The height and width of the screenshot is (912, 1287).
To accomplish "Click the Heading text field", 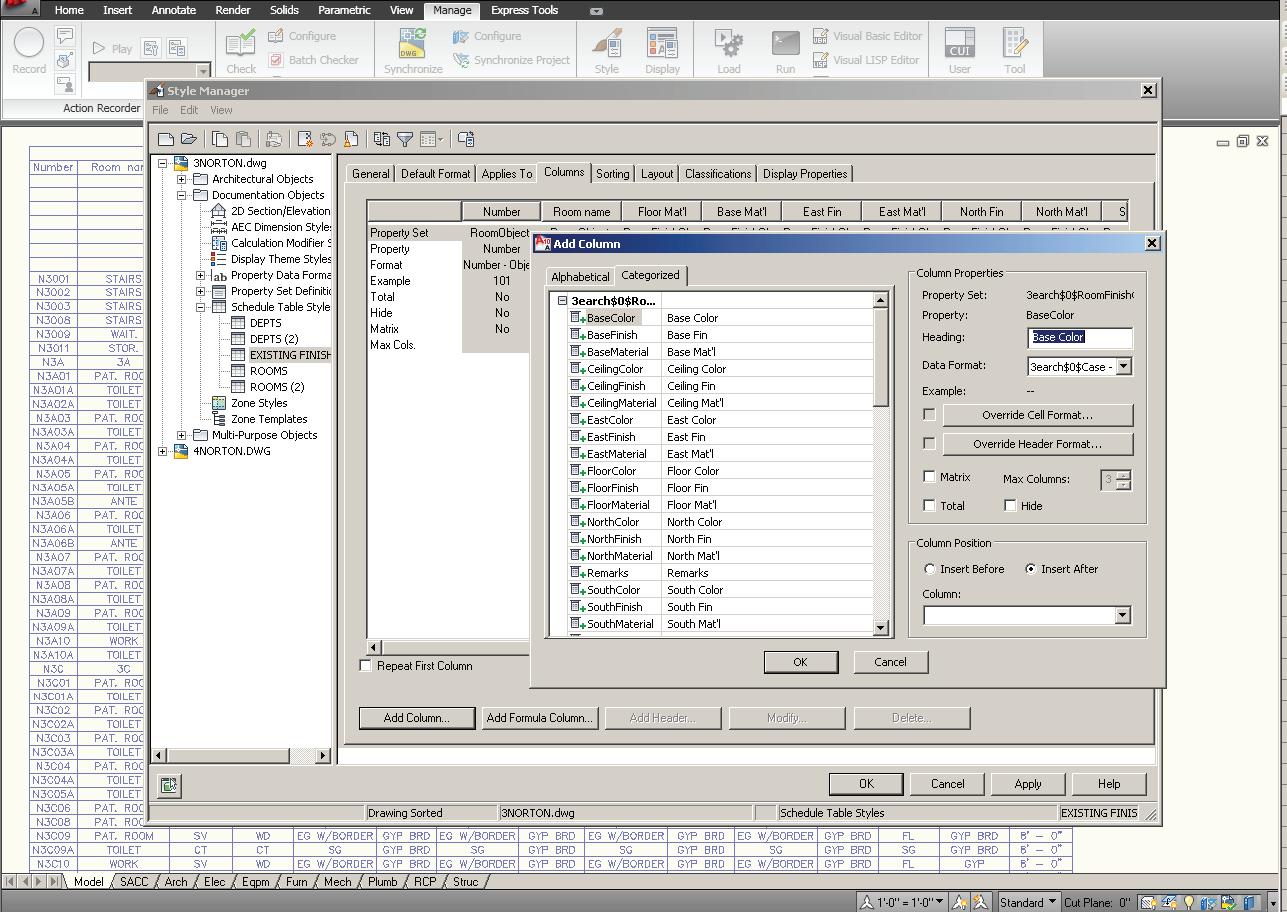I will 1079,338.
